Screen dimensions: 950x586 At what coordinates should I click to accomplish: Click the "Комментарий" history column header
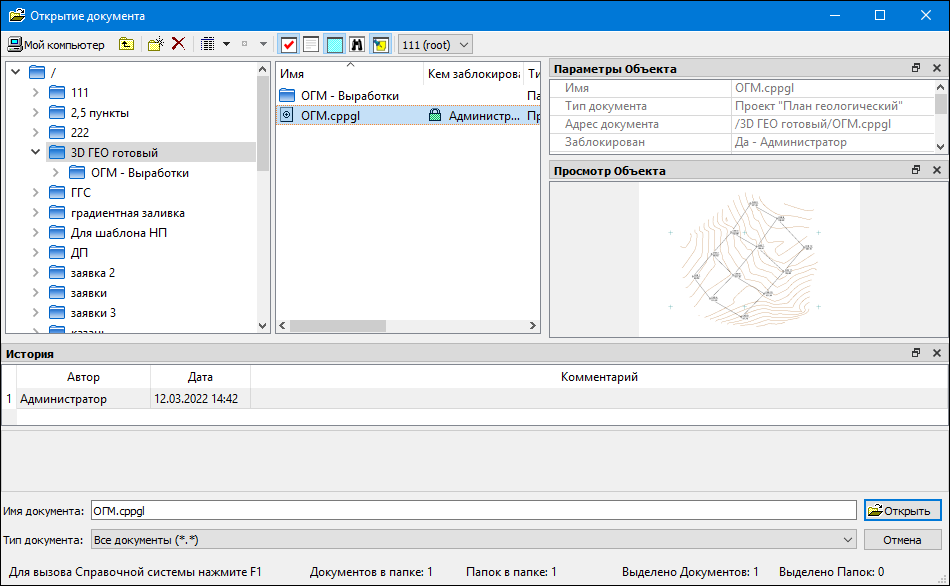(x=599, y=377)
